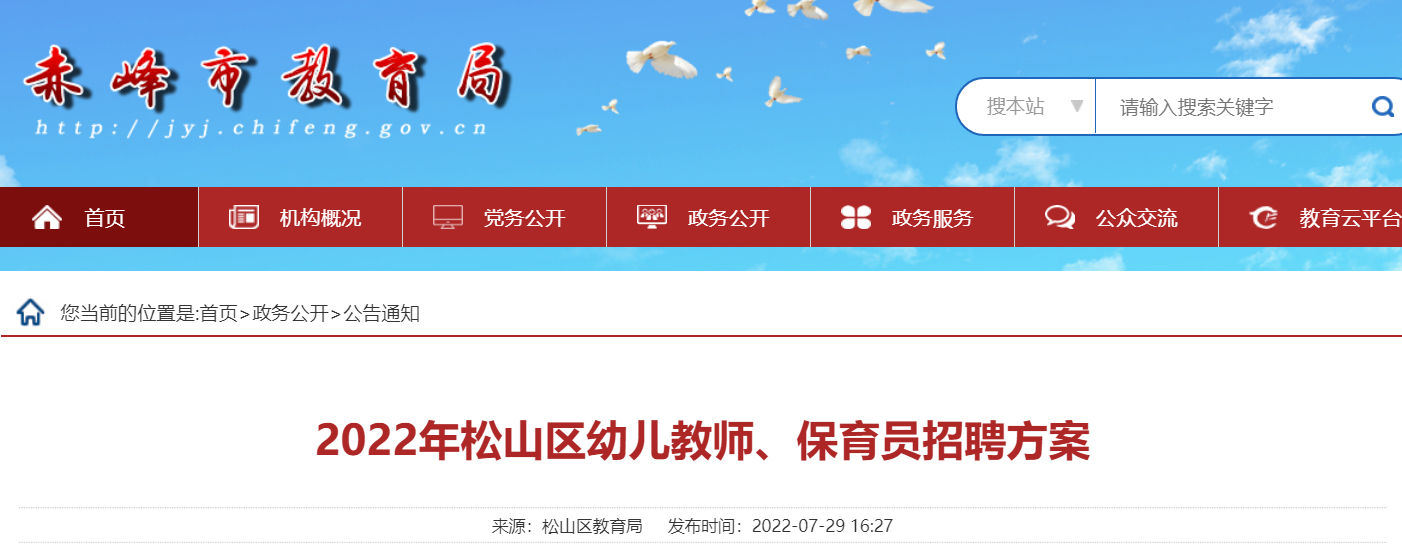Click the newspaper icon beside 机构概况

click(x=244, y=217)
